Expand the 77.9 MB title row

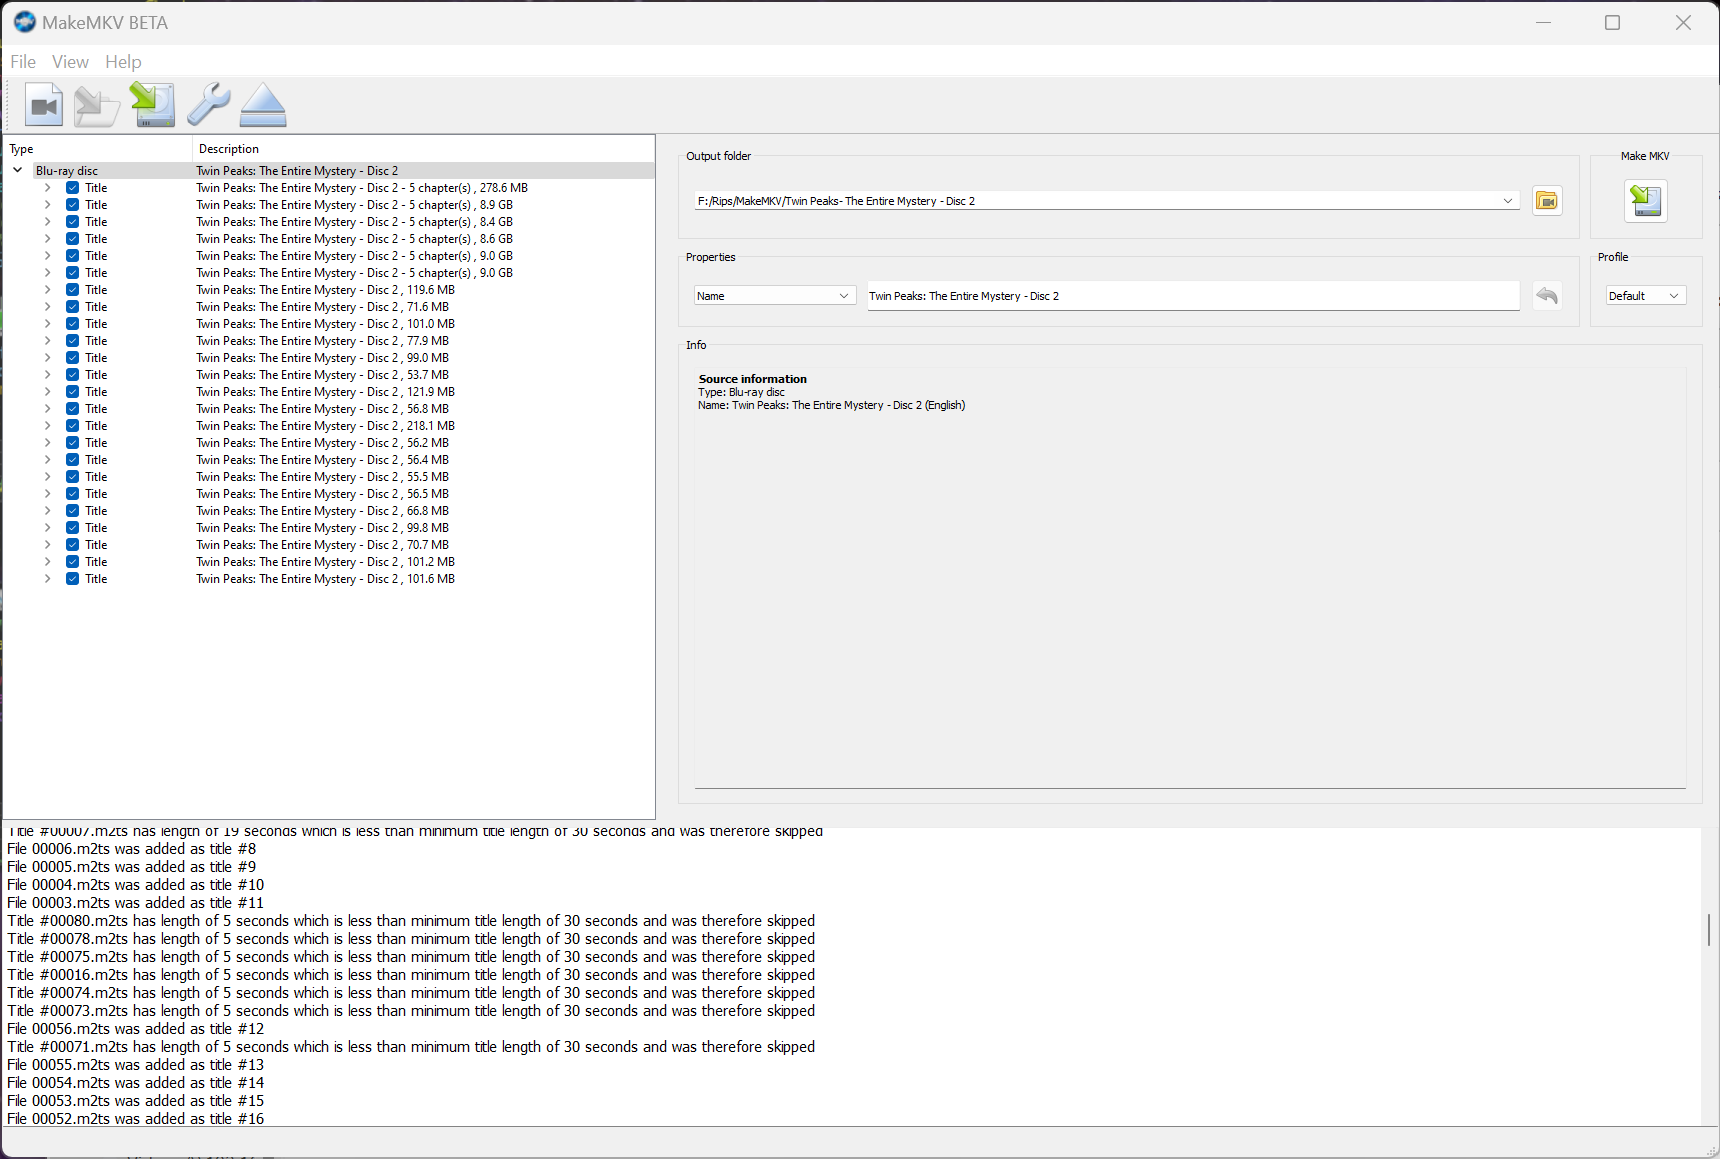[x=47, y=341]
